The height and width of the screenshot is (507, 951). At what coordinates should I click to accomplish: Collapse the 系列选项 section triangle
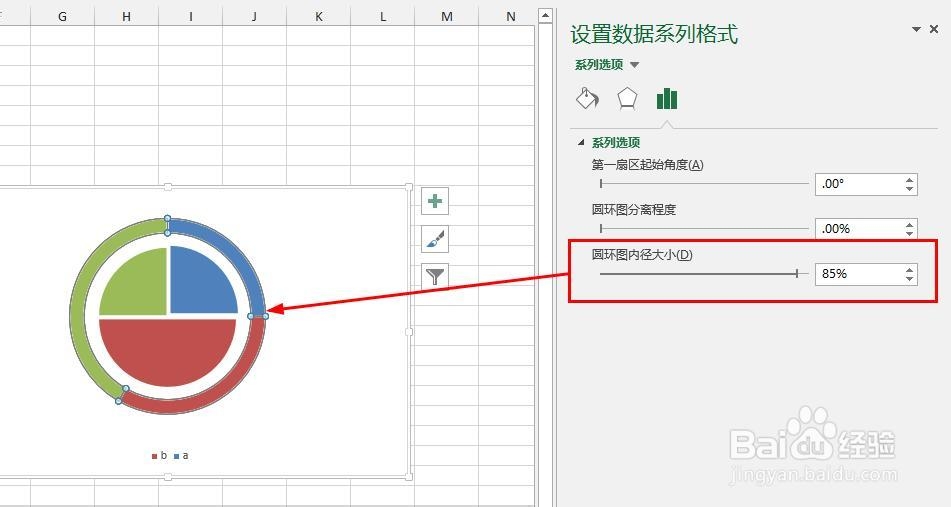581,143
